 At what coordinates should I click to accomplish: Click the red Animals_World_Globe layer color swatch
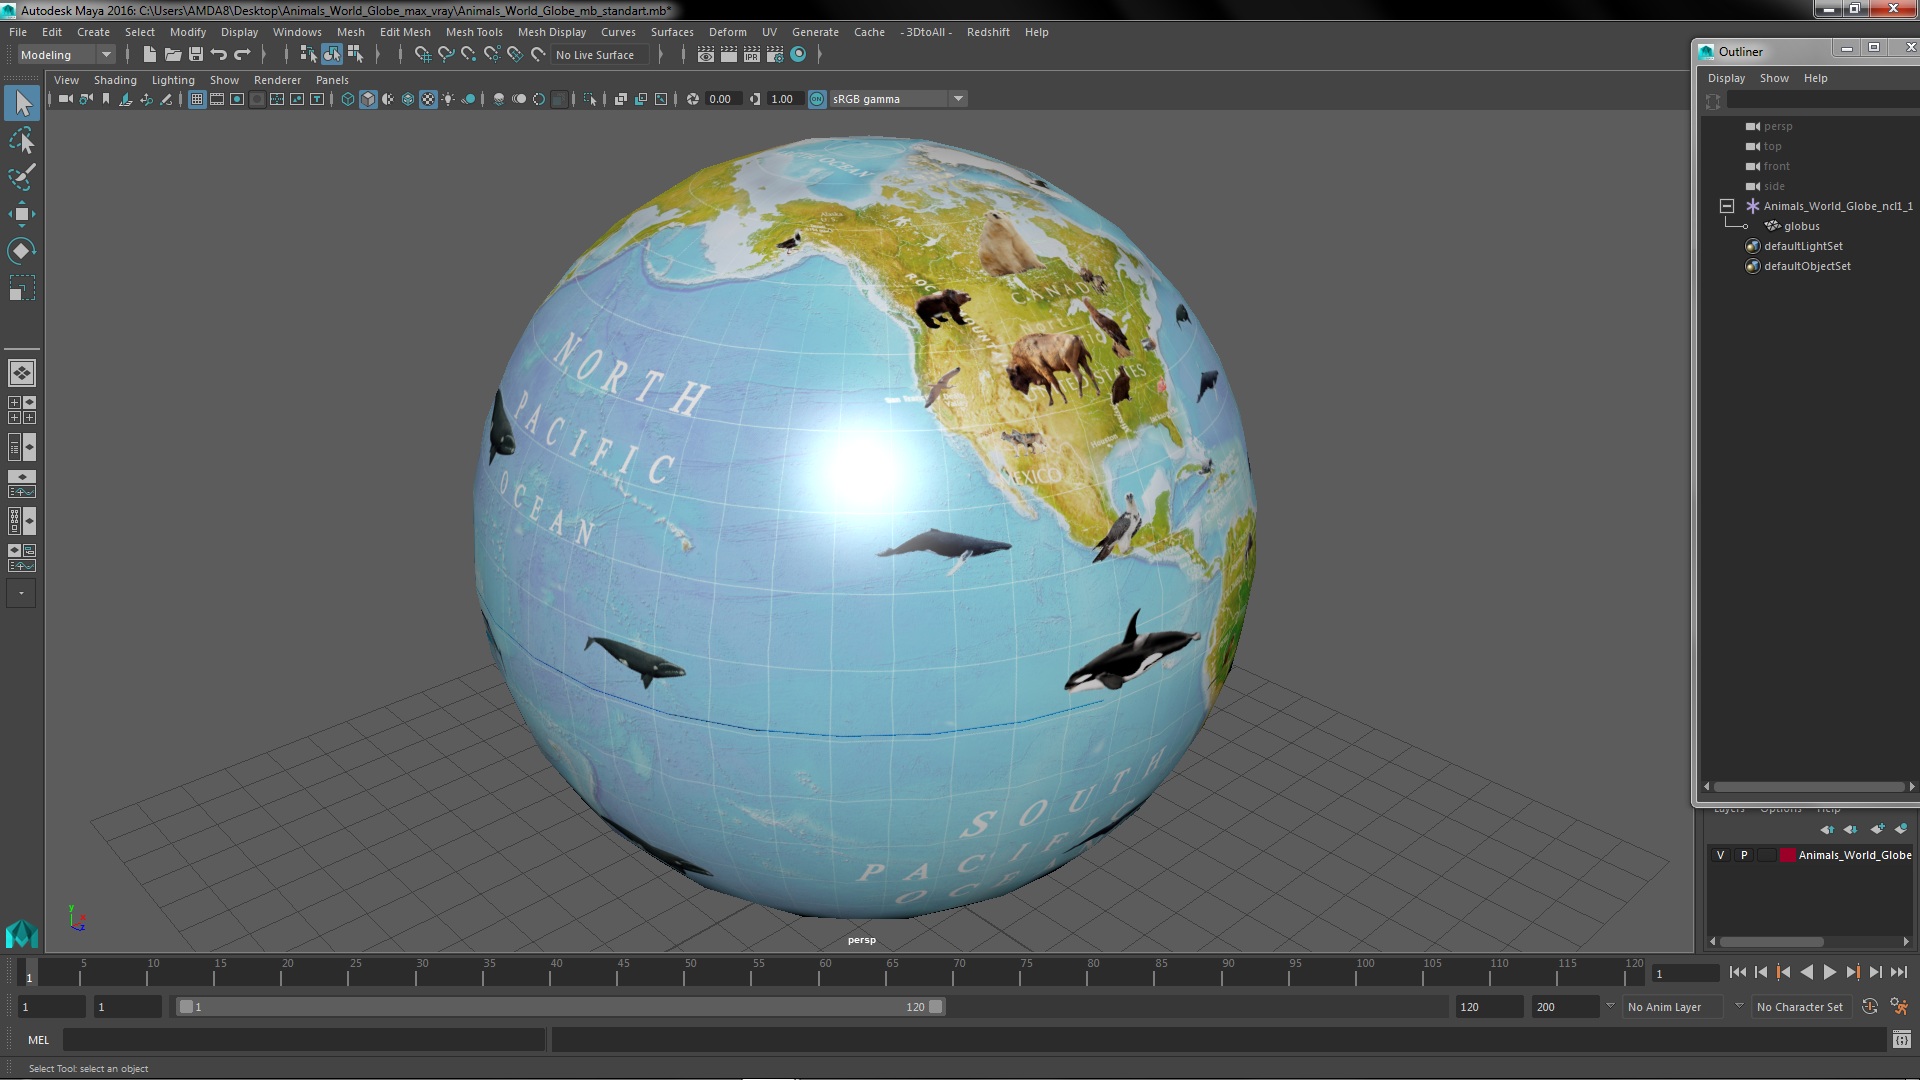click(1787, 855)
